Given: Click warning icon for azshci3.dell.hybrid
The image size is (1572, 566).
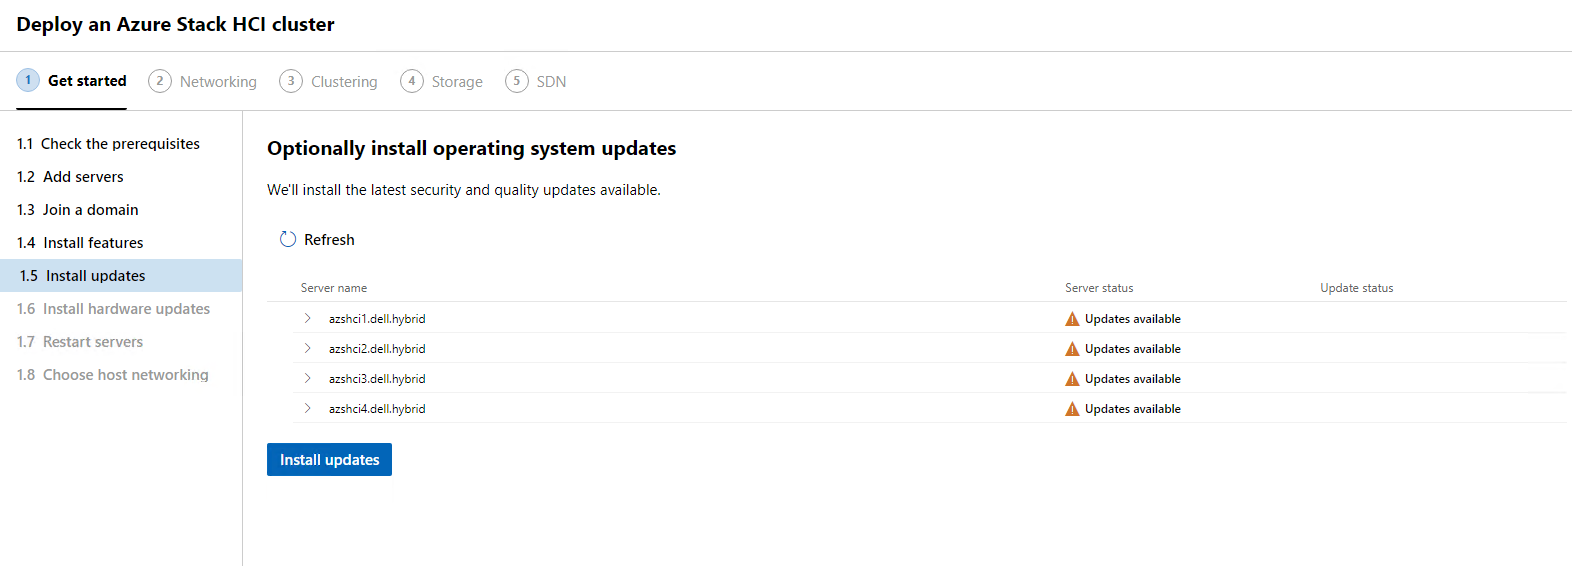Looking at the screenshot, I should 1072,379.
